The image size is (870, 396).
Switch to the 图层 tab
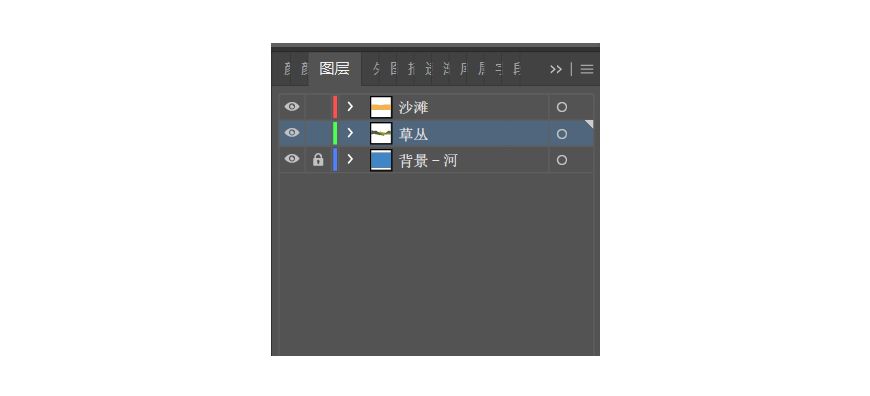pyautogui.click(x=335, y=69)
